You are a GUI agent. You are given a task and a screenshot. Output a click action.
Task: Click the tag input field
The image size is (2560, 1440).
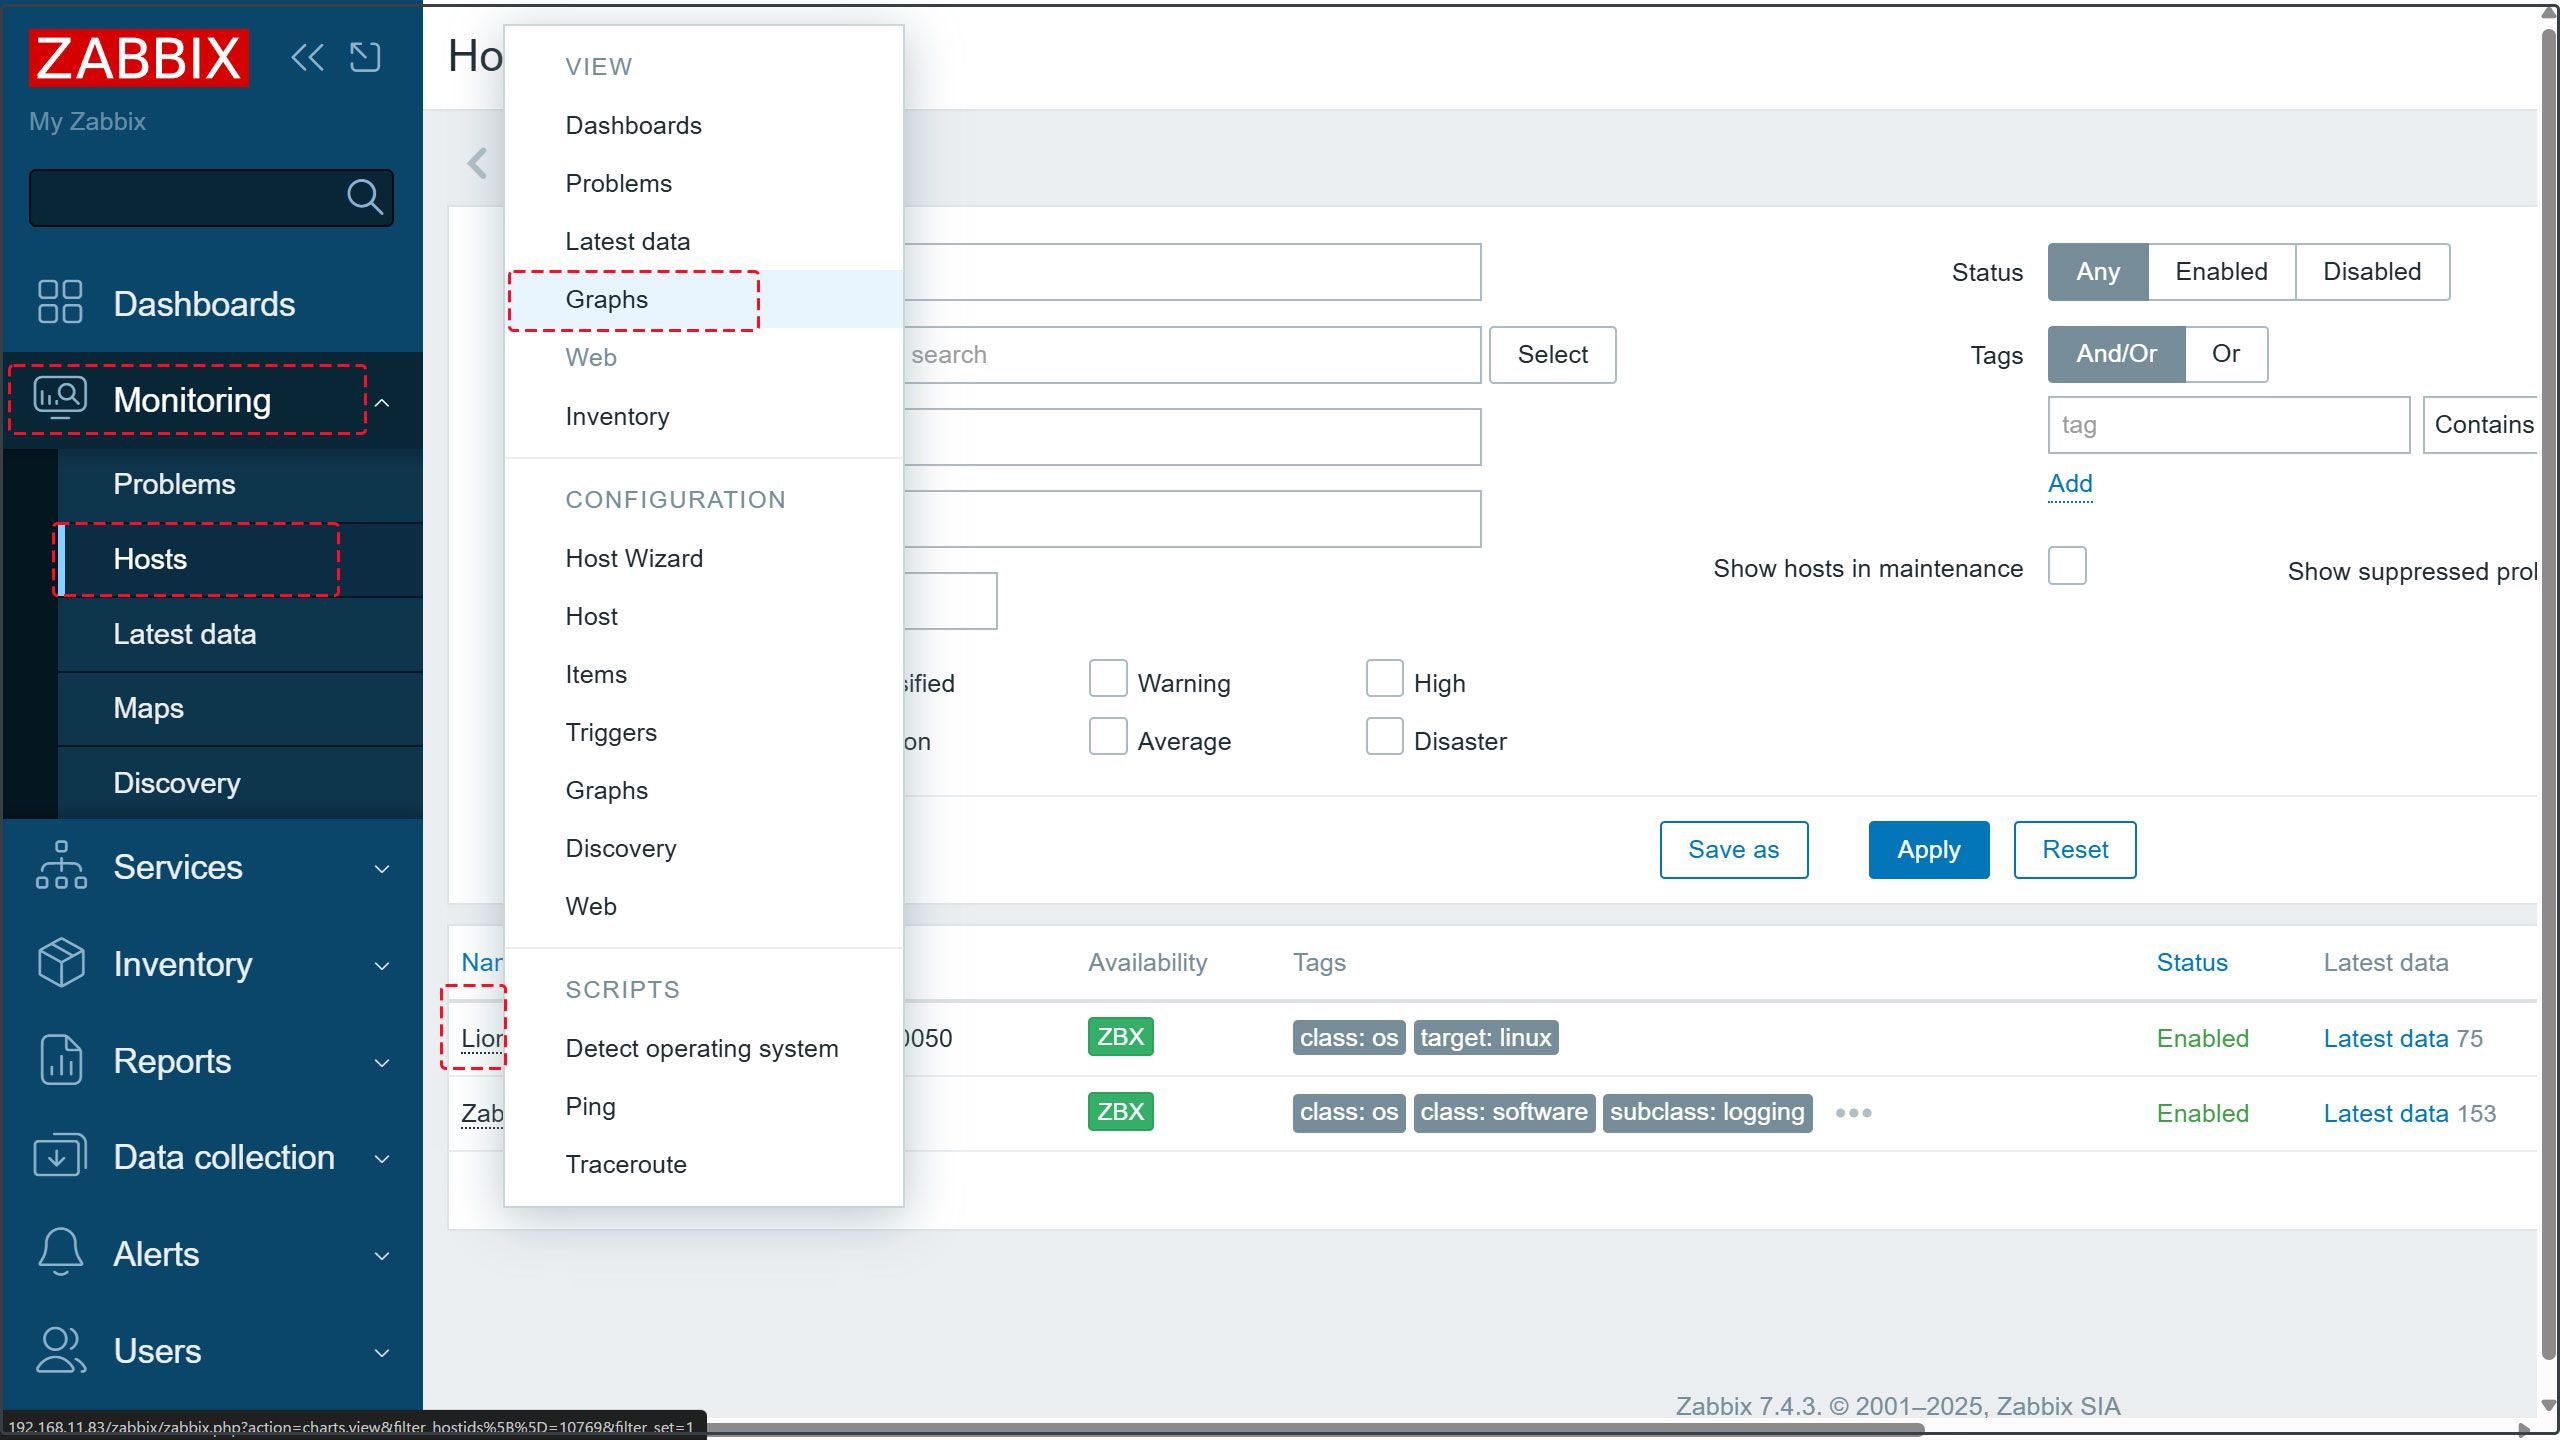click(x=2227, y=425)
